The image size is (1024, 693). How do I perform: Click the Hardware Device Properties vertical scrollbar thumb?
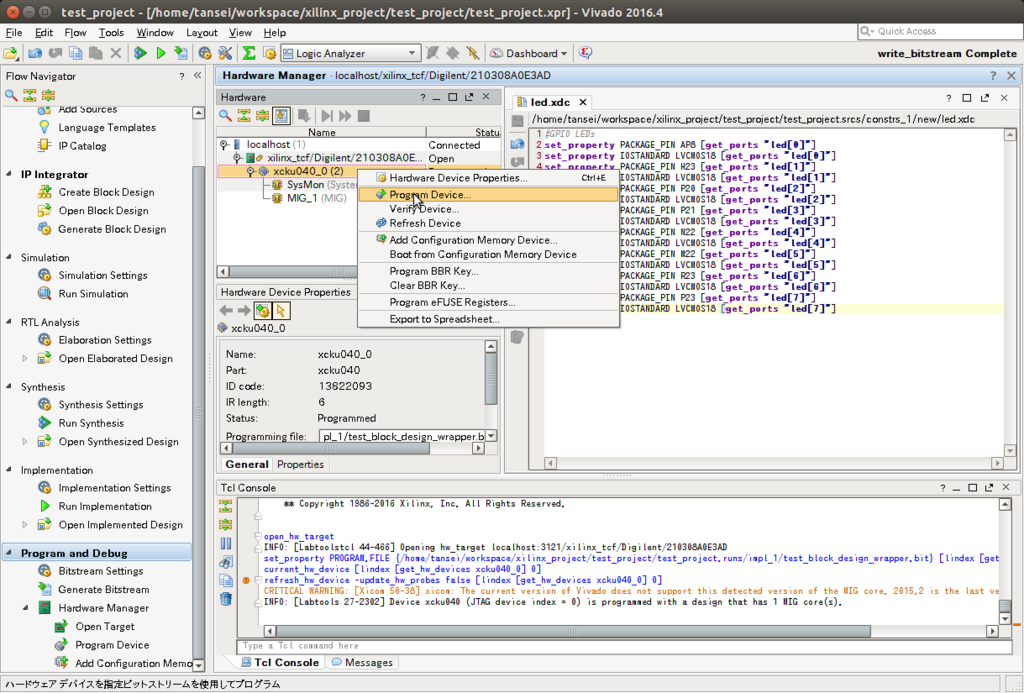[x=491, y=379]
